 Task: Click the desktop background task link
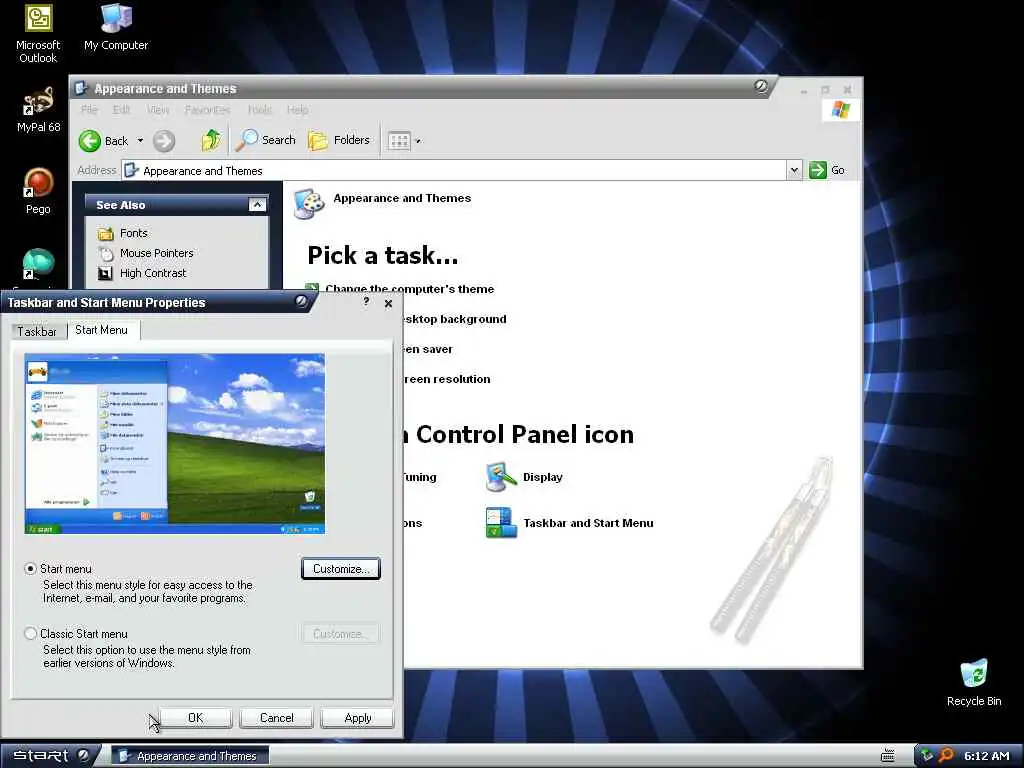[x=453, y=319]
